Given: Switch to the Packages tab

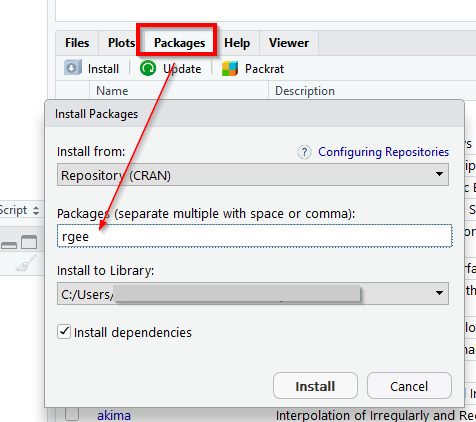Looking at the screenshot, I should (179, 43).
